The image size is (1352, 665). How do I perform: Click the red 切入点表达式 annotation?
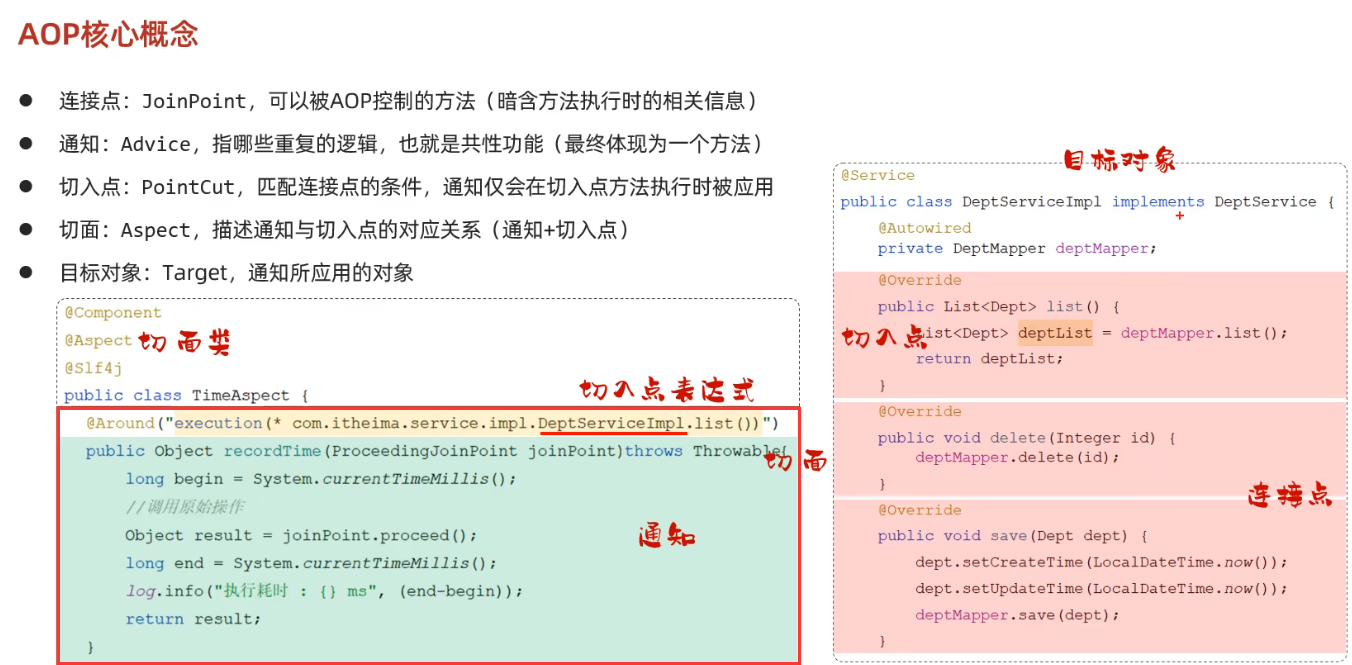[667, 390]
